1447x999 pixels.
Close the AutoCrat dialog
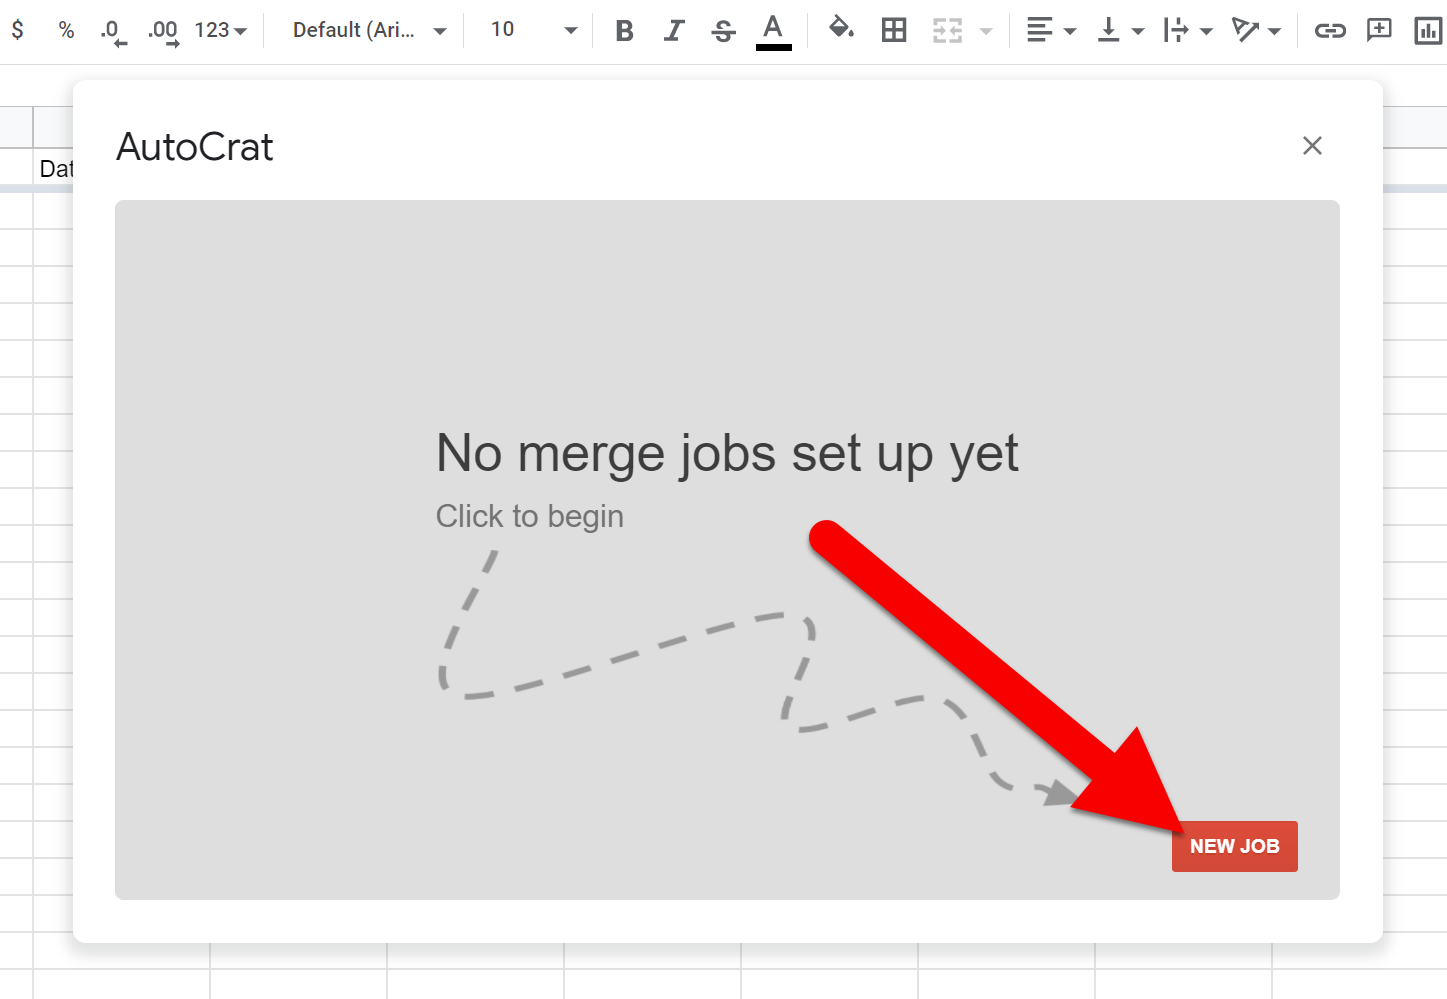pyautogui.click(x=1312, y=146)
